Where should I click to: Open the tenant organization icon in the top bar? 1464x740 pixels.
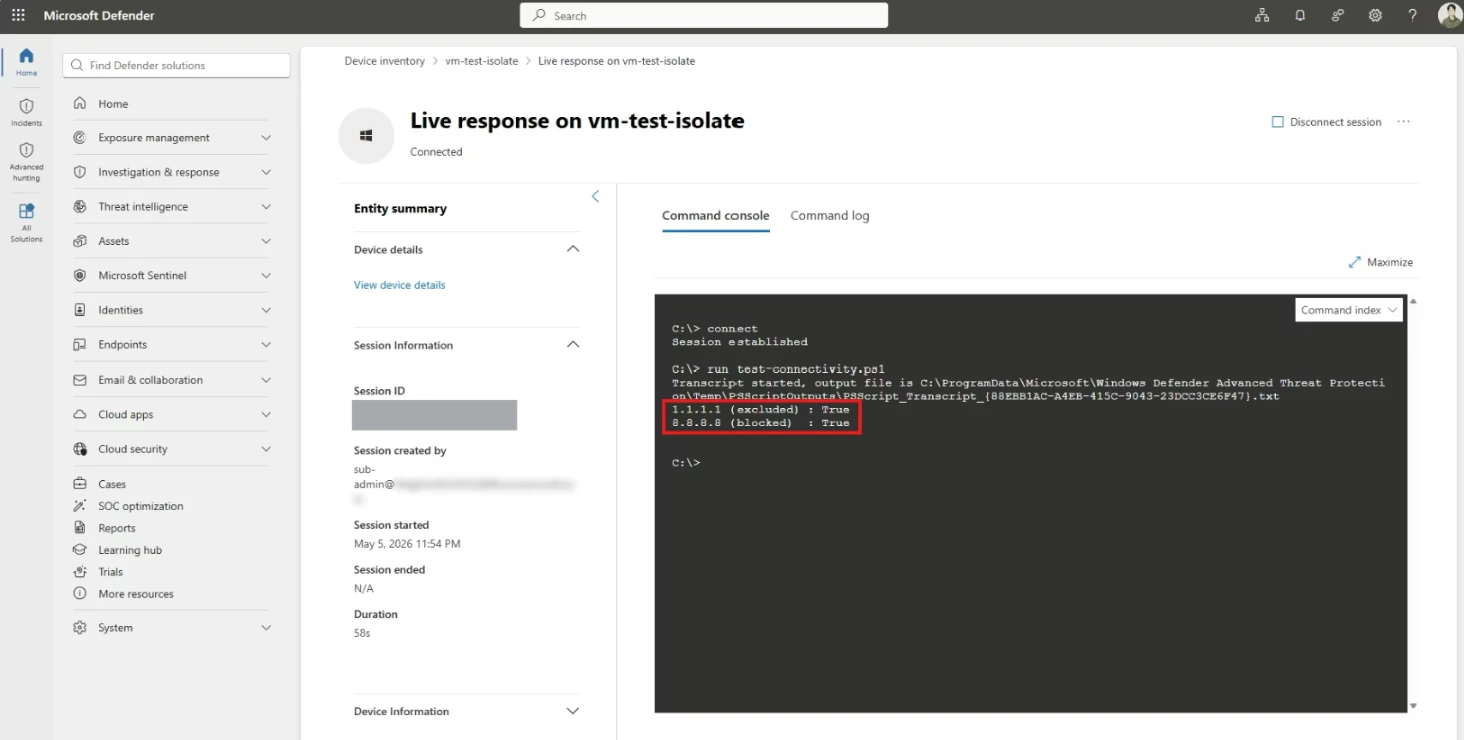[x=1262, y=15]
